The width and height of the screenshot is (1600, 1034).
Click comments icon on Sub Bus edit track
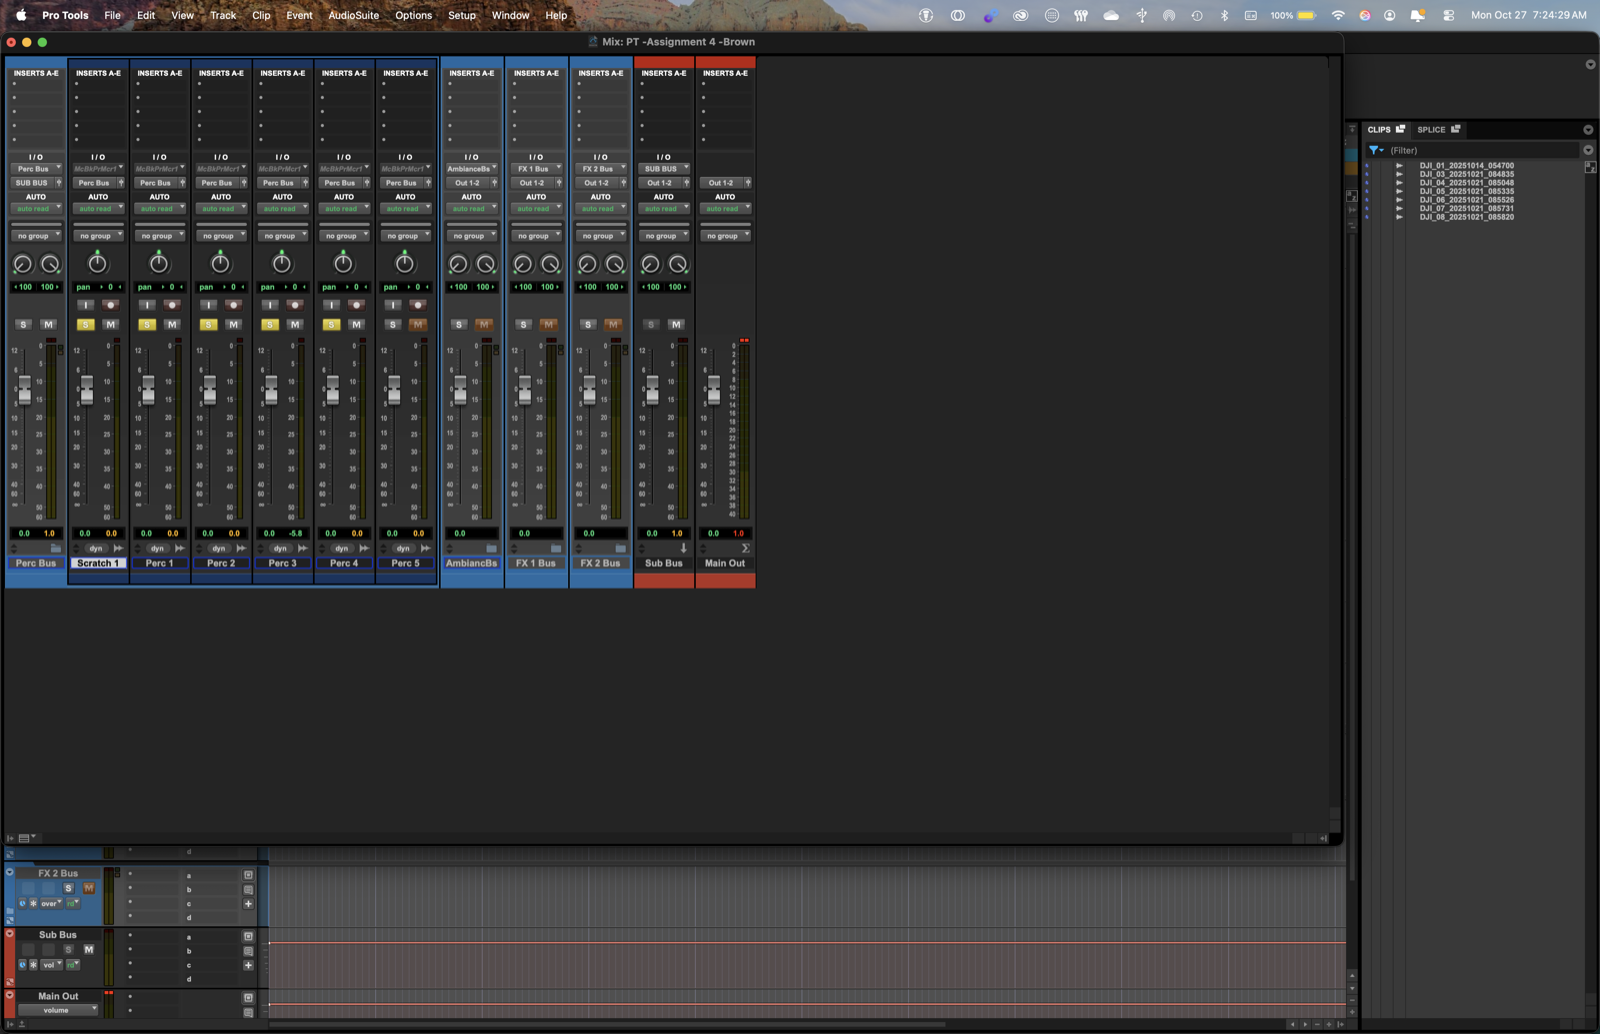click(248, 951)
